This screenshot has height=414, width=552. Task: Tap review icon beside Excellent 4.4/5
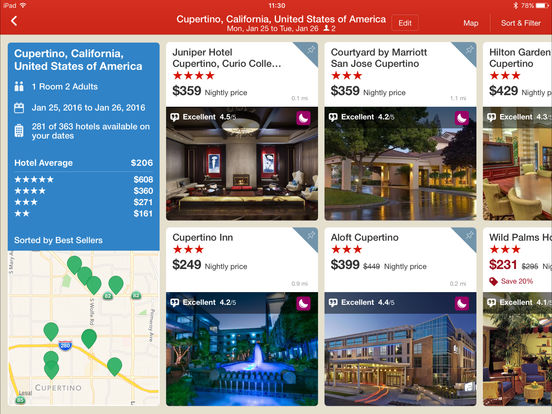point(333,303)
